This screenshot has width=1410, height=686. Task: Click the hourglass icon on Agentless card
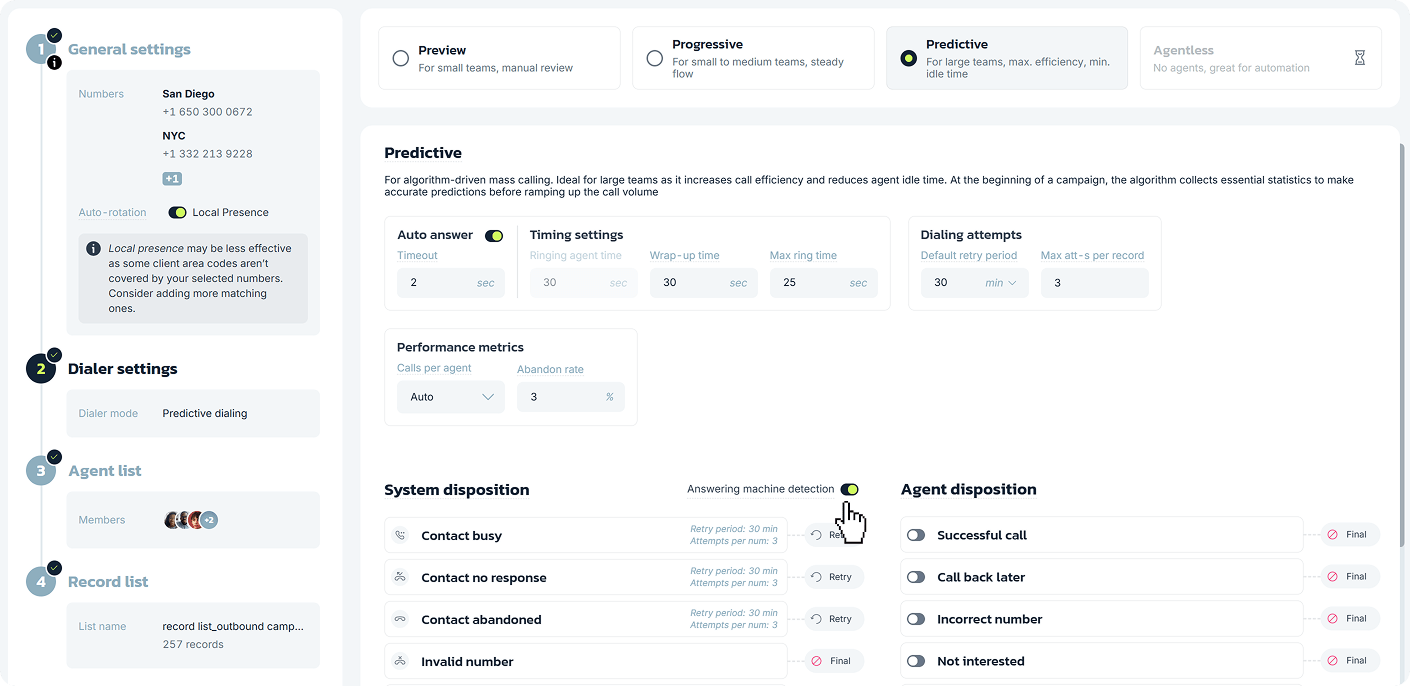[x=1359, y=58]
